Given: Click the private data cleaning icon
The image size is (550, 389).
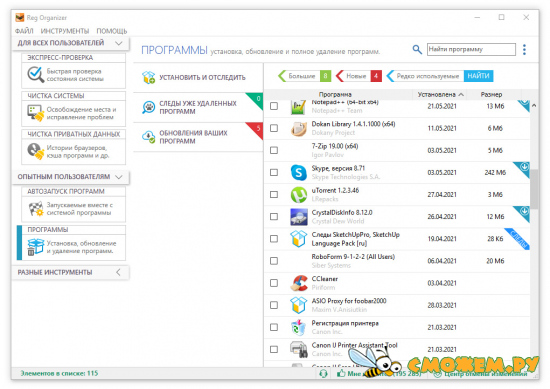Looking at the screenshot, I should pyautogui.click(x=35, y=151).
